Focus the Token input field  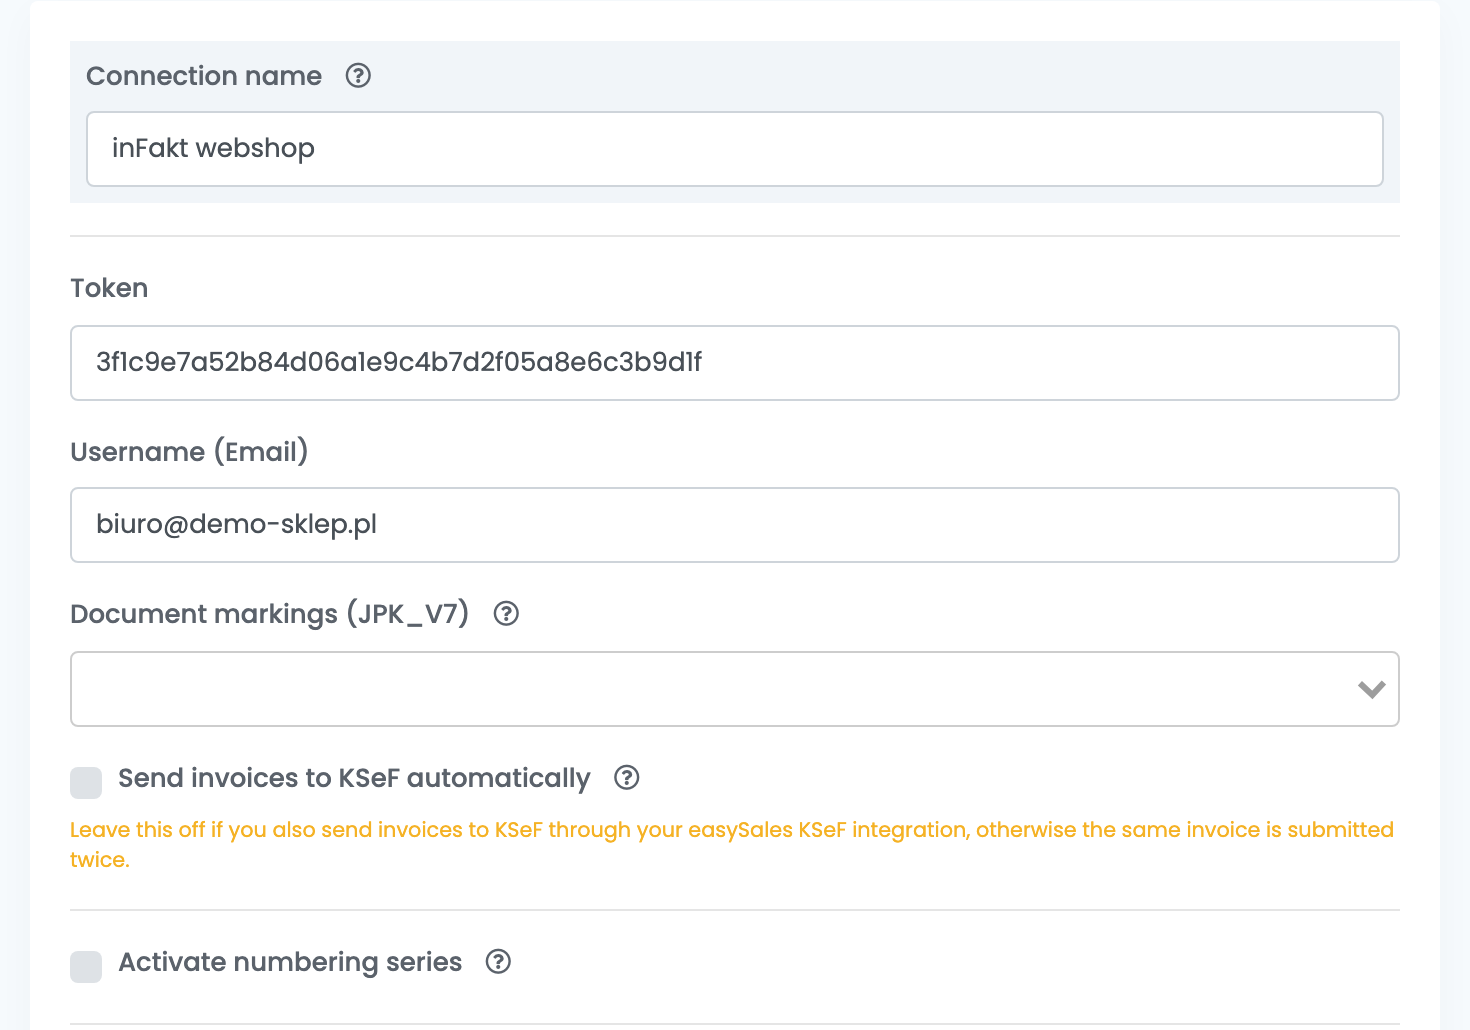[735, 363]
